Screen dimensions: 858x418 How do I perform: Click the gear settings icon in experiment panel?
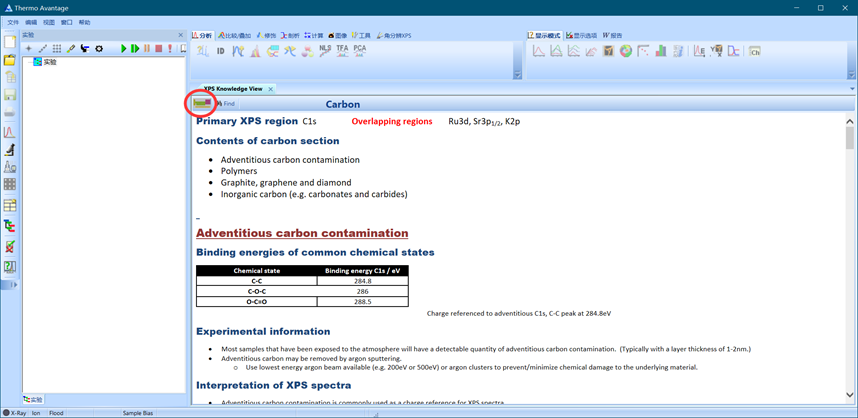point(99,48)
